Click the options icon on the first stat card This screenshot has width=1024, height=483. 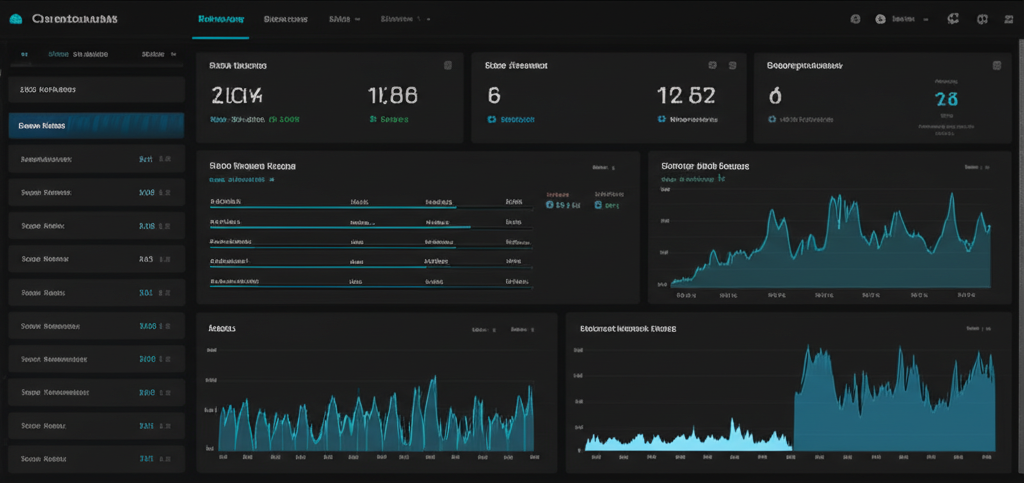point(448,65)
